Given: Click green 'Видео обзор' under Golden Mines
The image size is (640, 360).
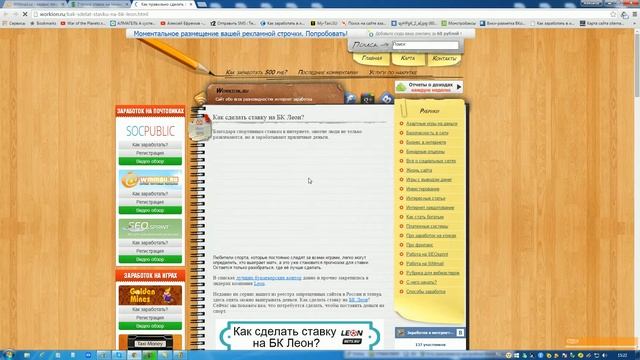Looking at the screenshot, I should [150, 326].
